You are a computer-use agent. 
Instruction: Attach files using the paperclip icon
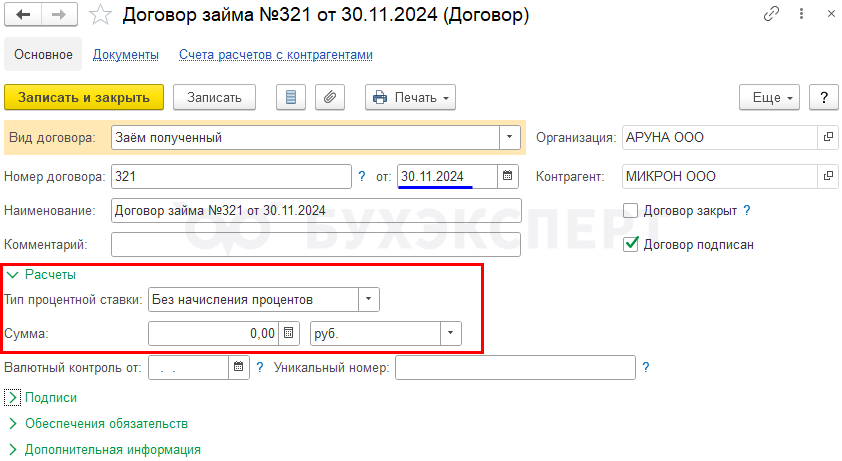coord(330,97)
